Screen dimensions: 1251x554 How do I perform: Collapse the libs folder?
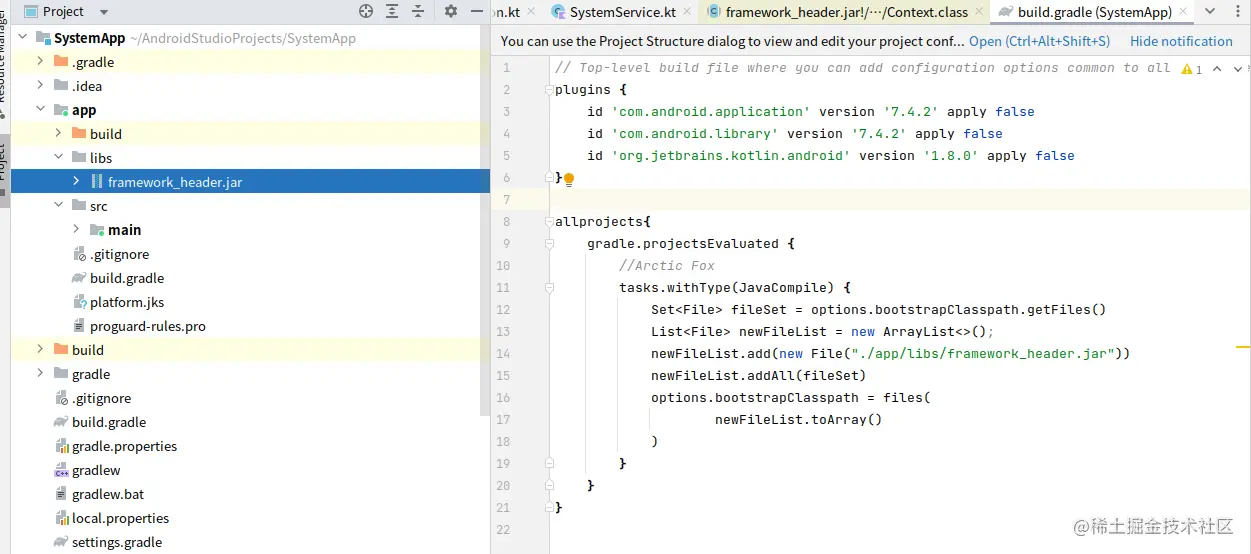[58, 158]
